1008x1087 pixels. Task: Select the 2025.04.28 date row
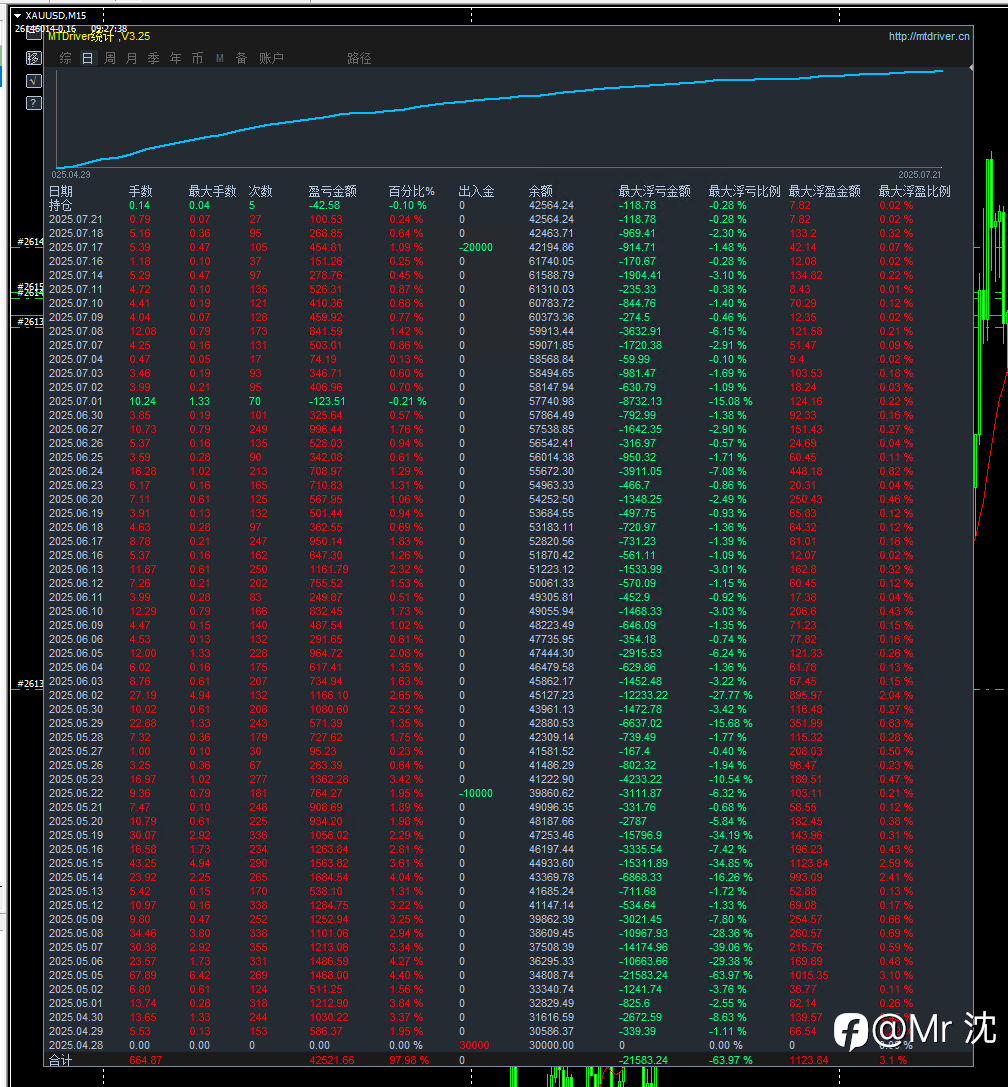click(x=76, y=1045)
